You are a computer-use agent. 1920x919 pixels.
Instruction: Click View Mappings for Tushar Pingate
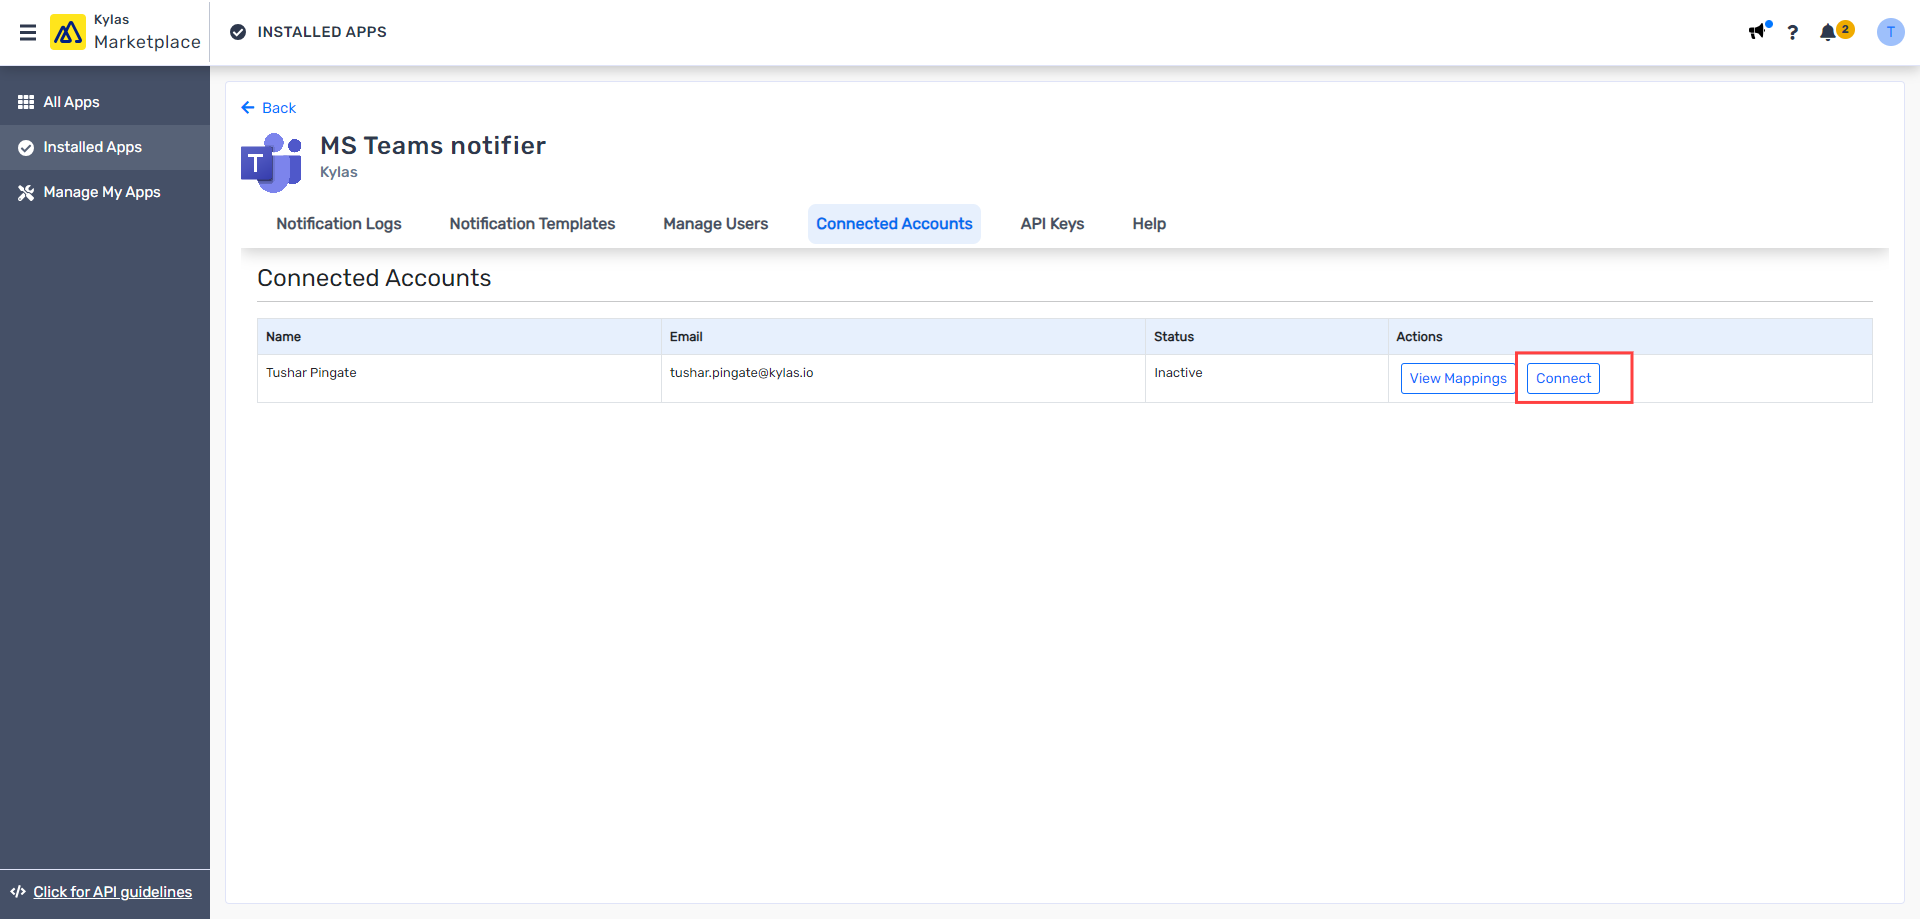click(1458, 378)
